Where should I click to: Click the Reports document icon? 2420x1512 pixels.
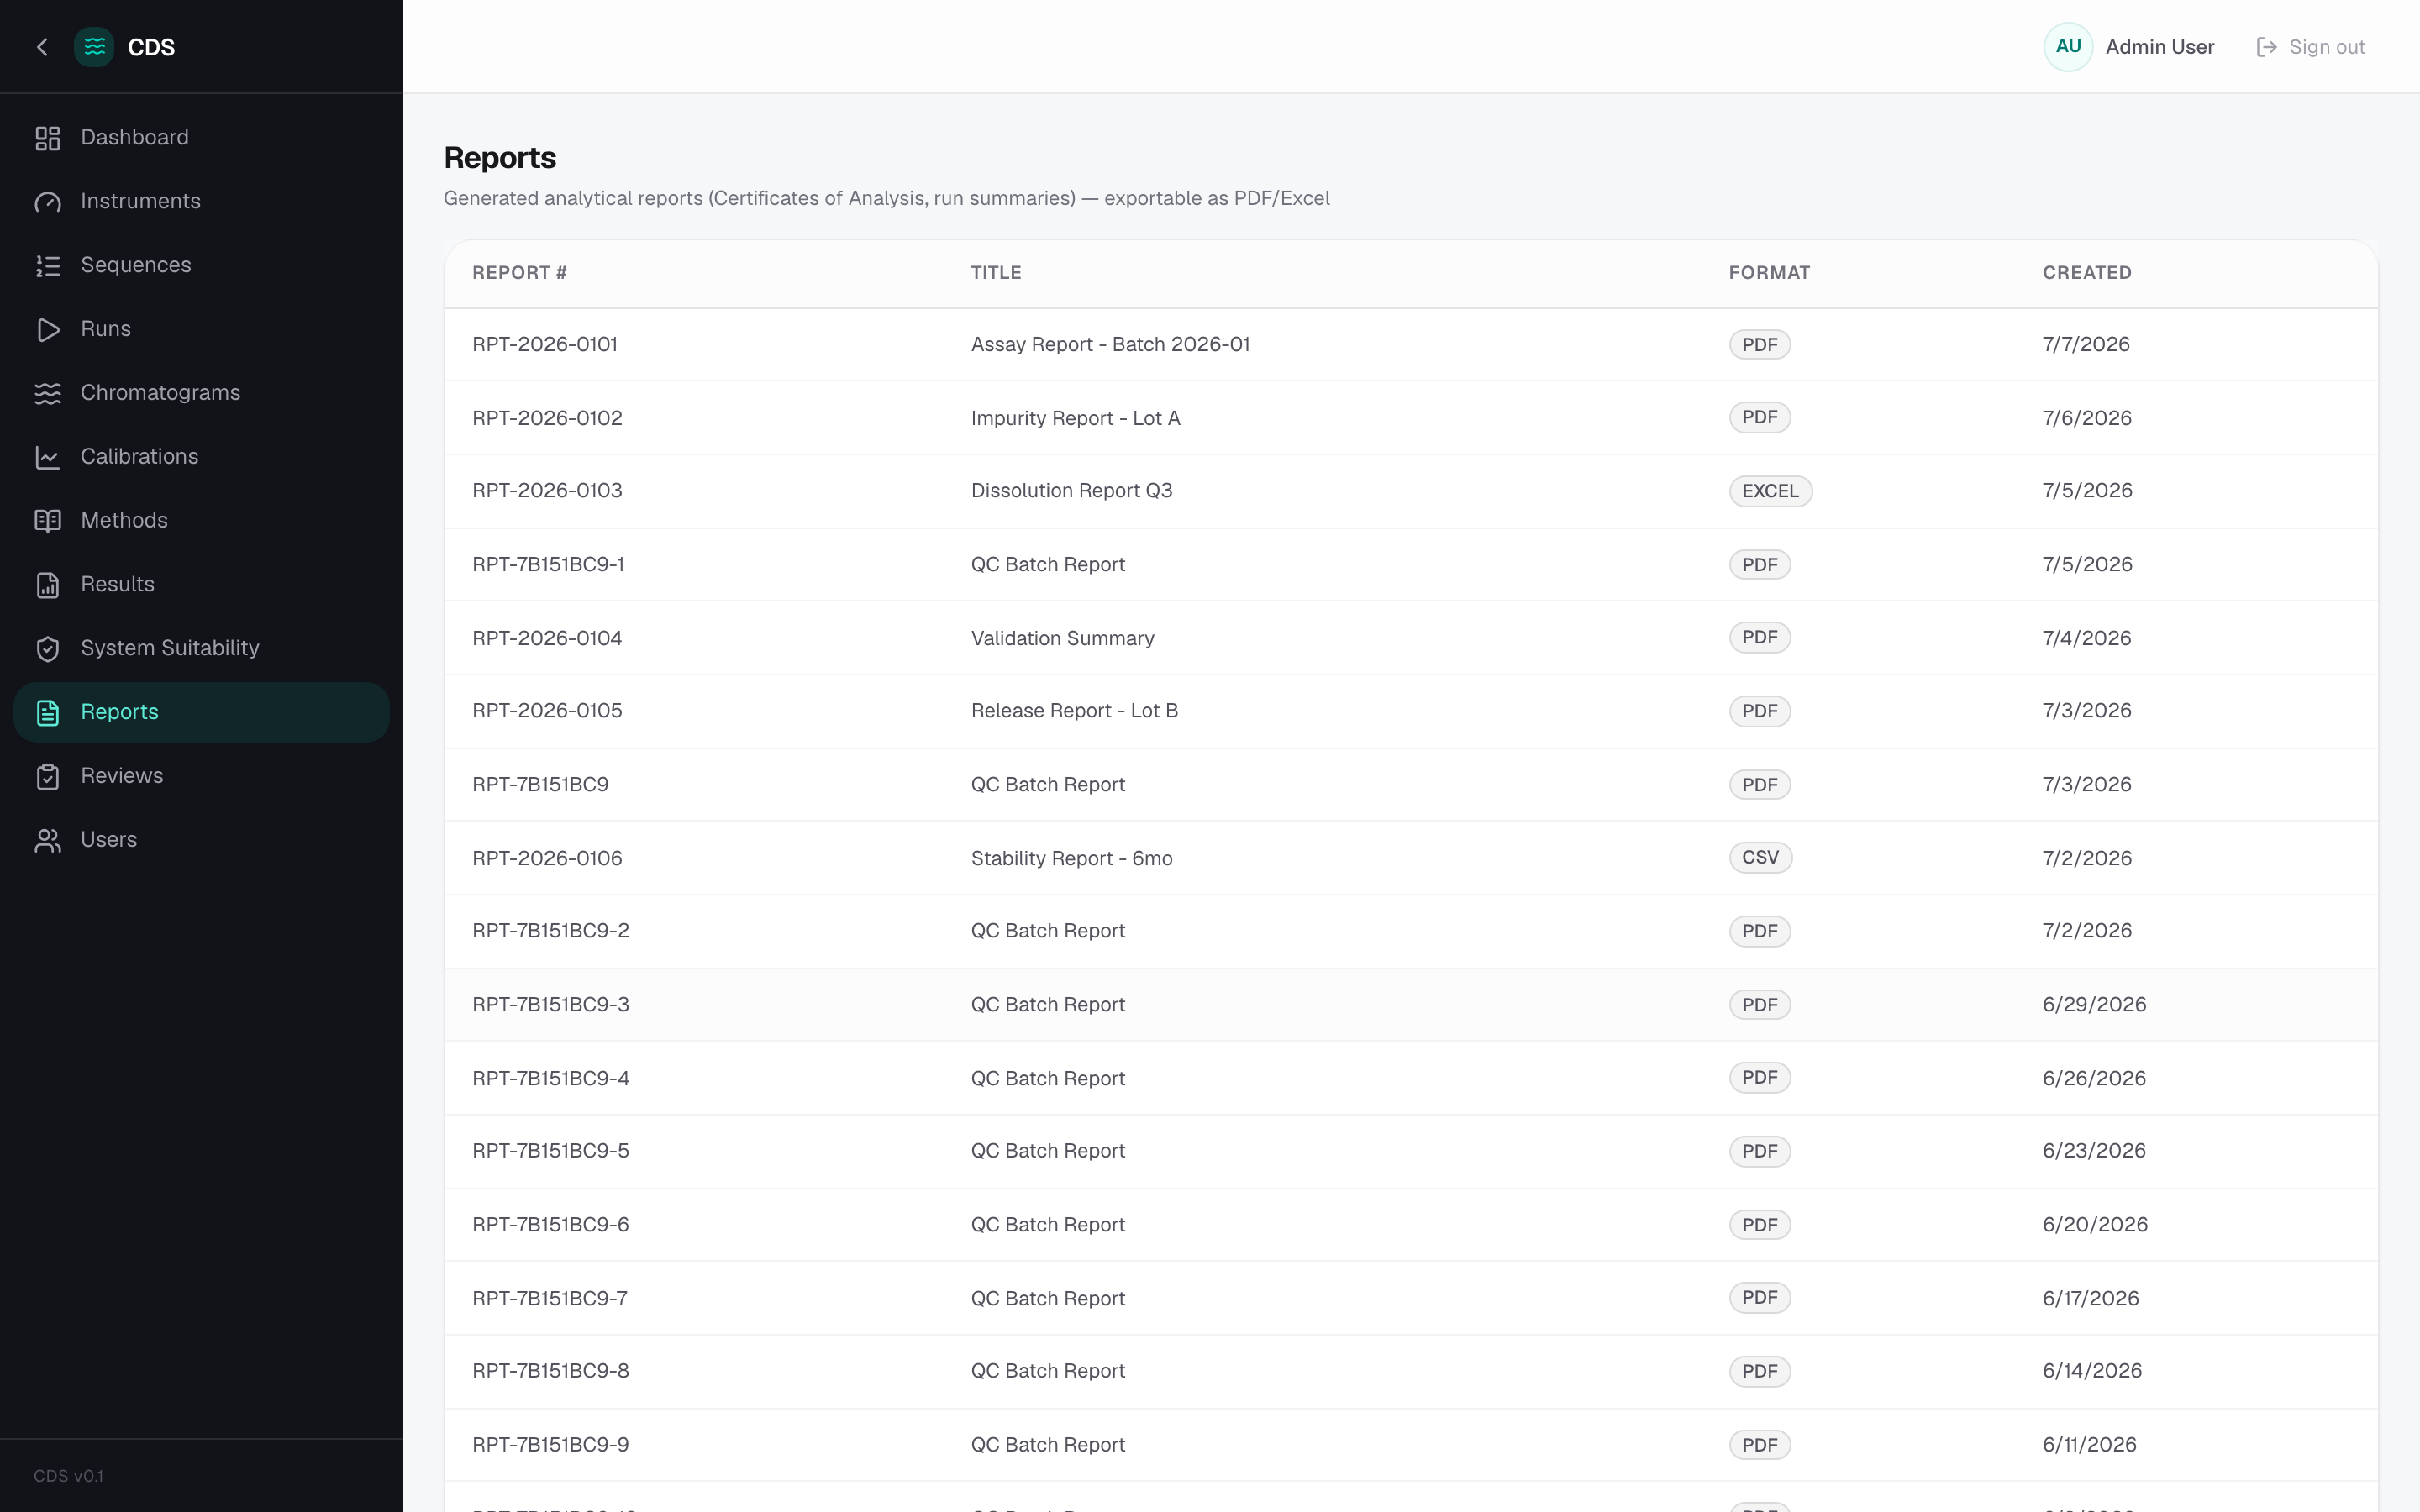click(x=48, y=713)
